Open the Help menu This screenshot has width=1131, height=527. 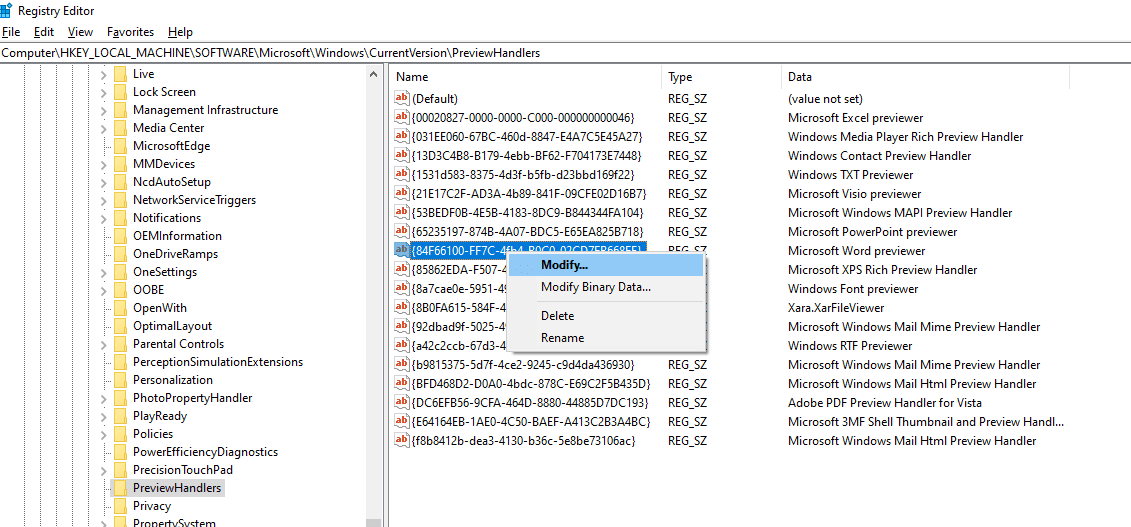tap(180, 32)
